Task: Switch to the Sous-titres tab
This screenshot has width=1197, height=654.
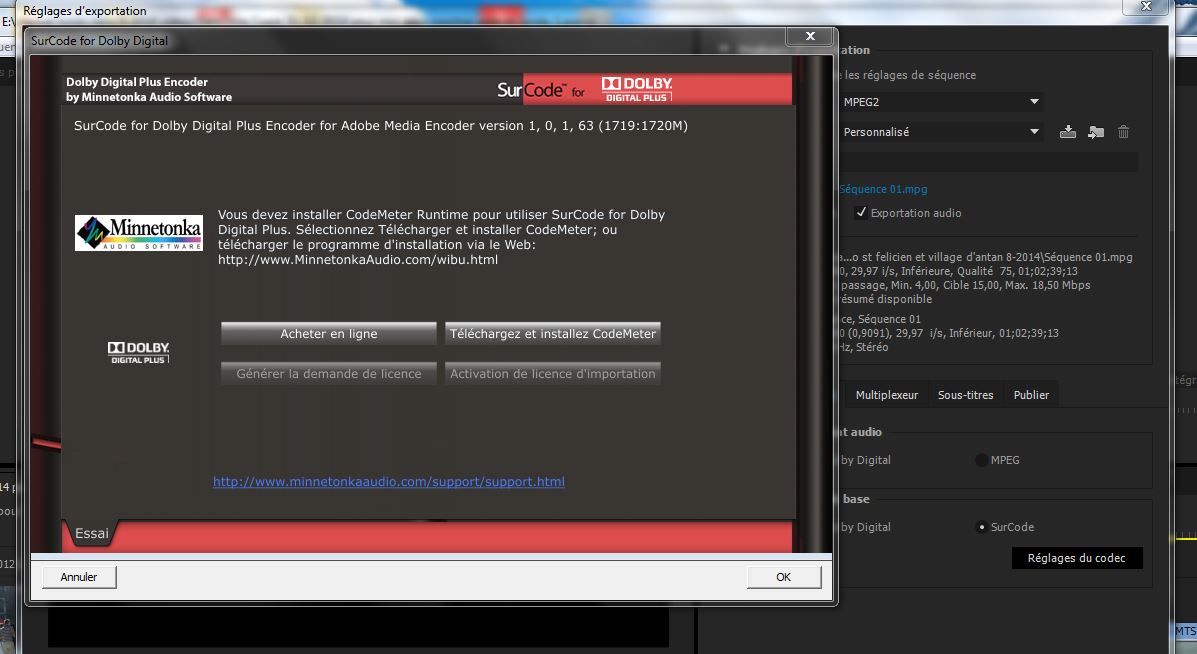Action: point(966,395)
